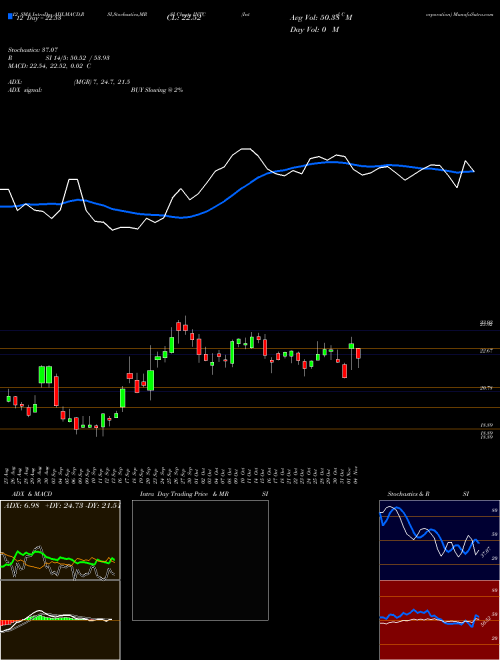Click the empty Intra Day Trading chart box

(200, 560)
